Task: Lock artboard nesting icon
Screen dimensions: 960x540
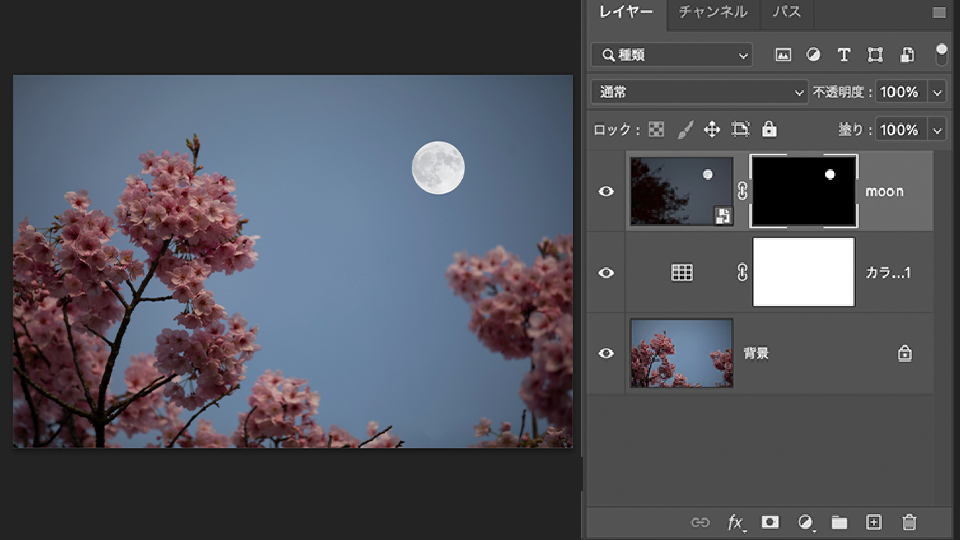Action: 740,129
